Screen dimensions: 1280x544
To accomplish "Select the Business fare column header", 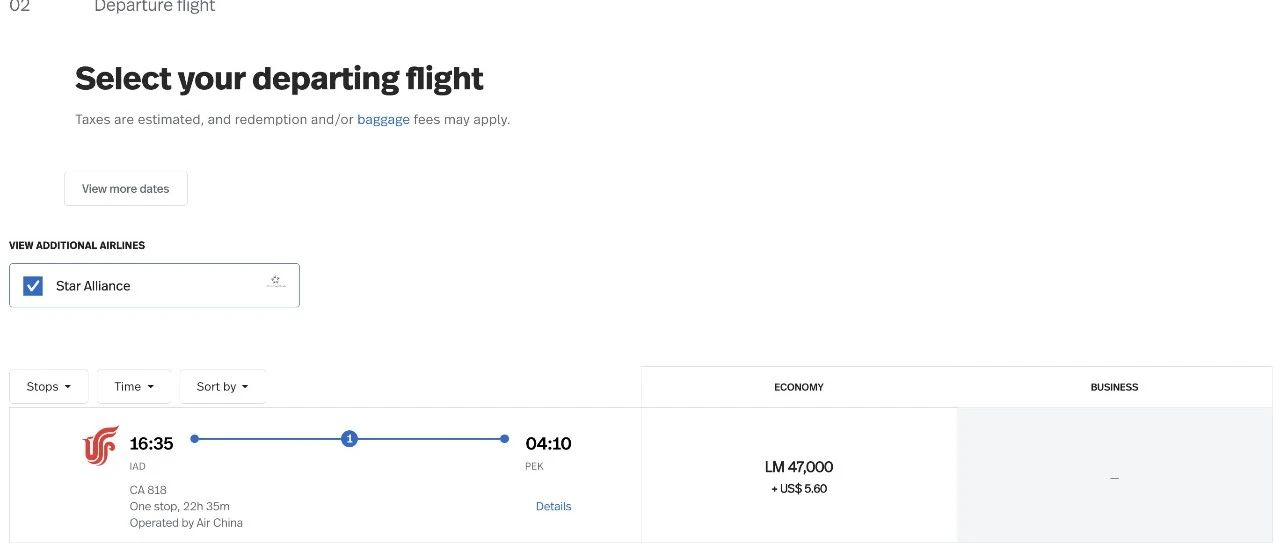I will click(x=1114, y=387).
